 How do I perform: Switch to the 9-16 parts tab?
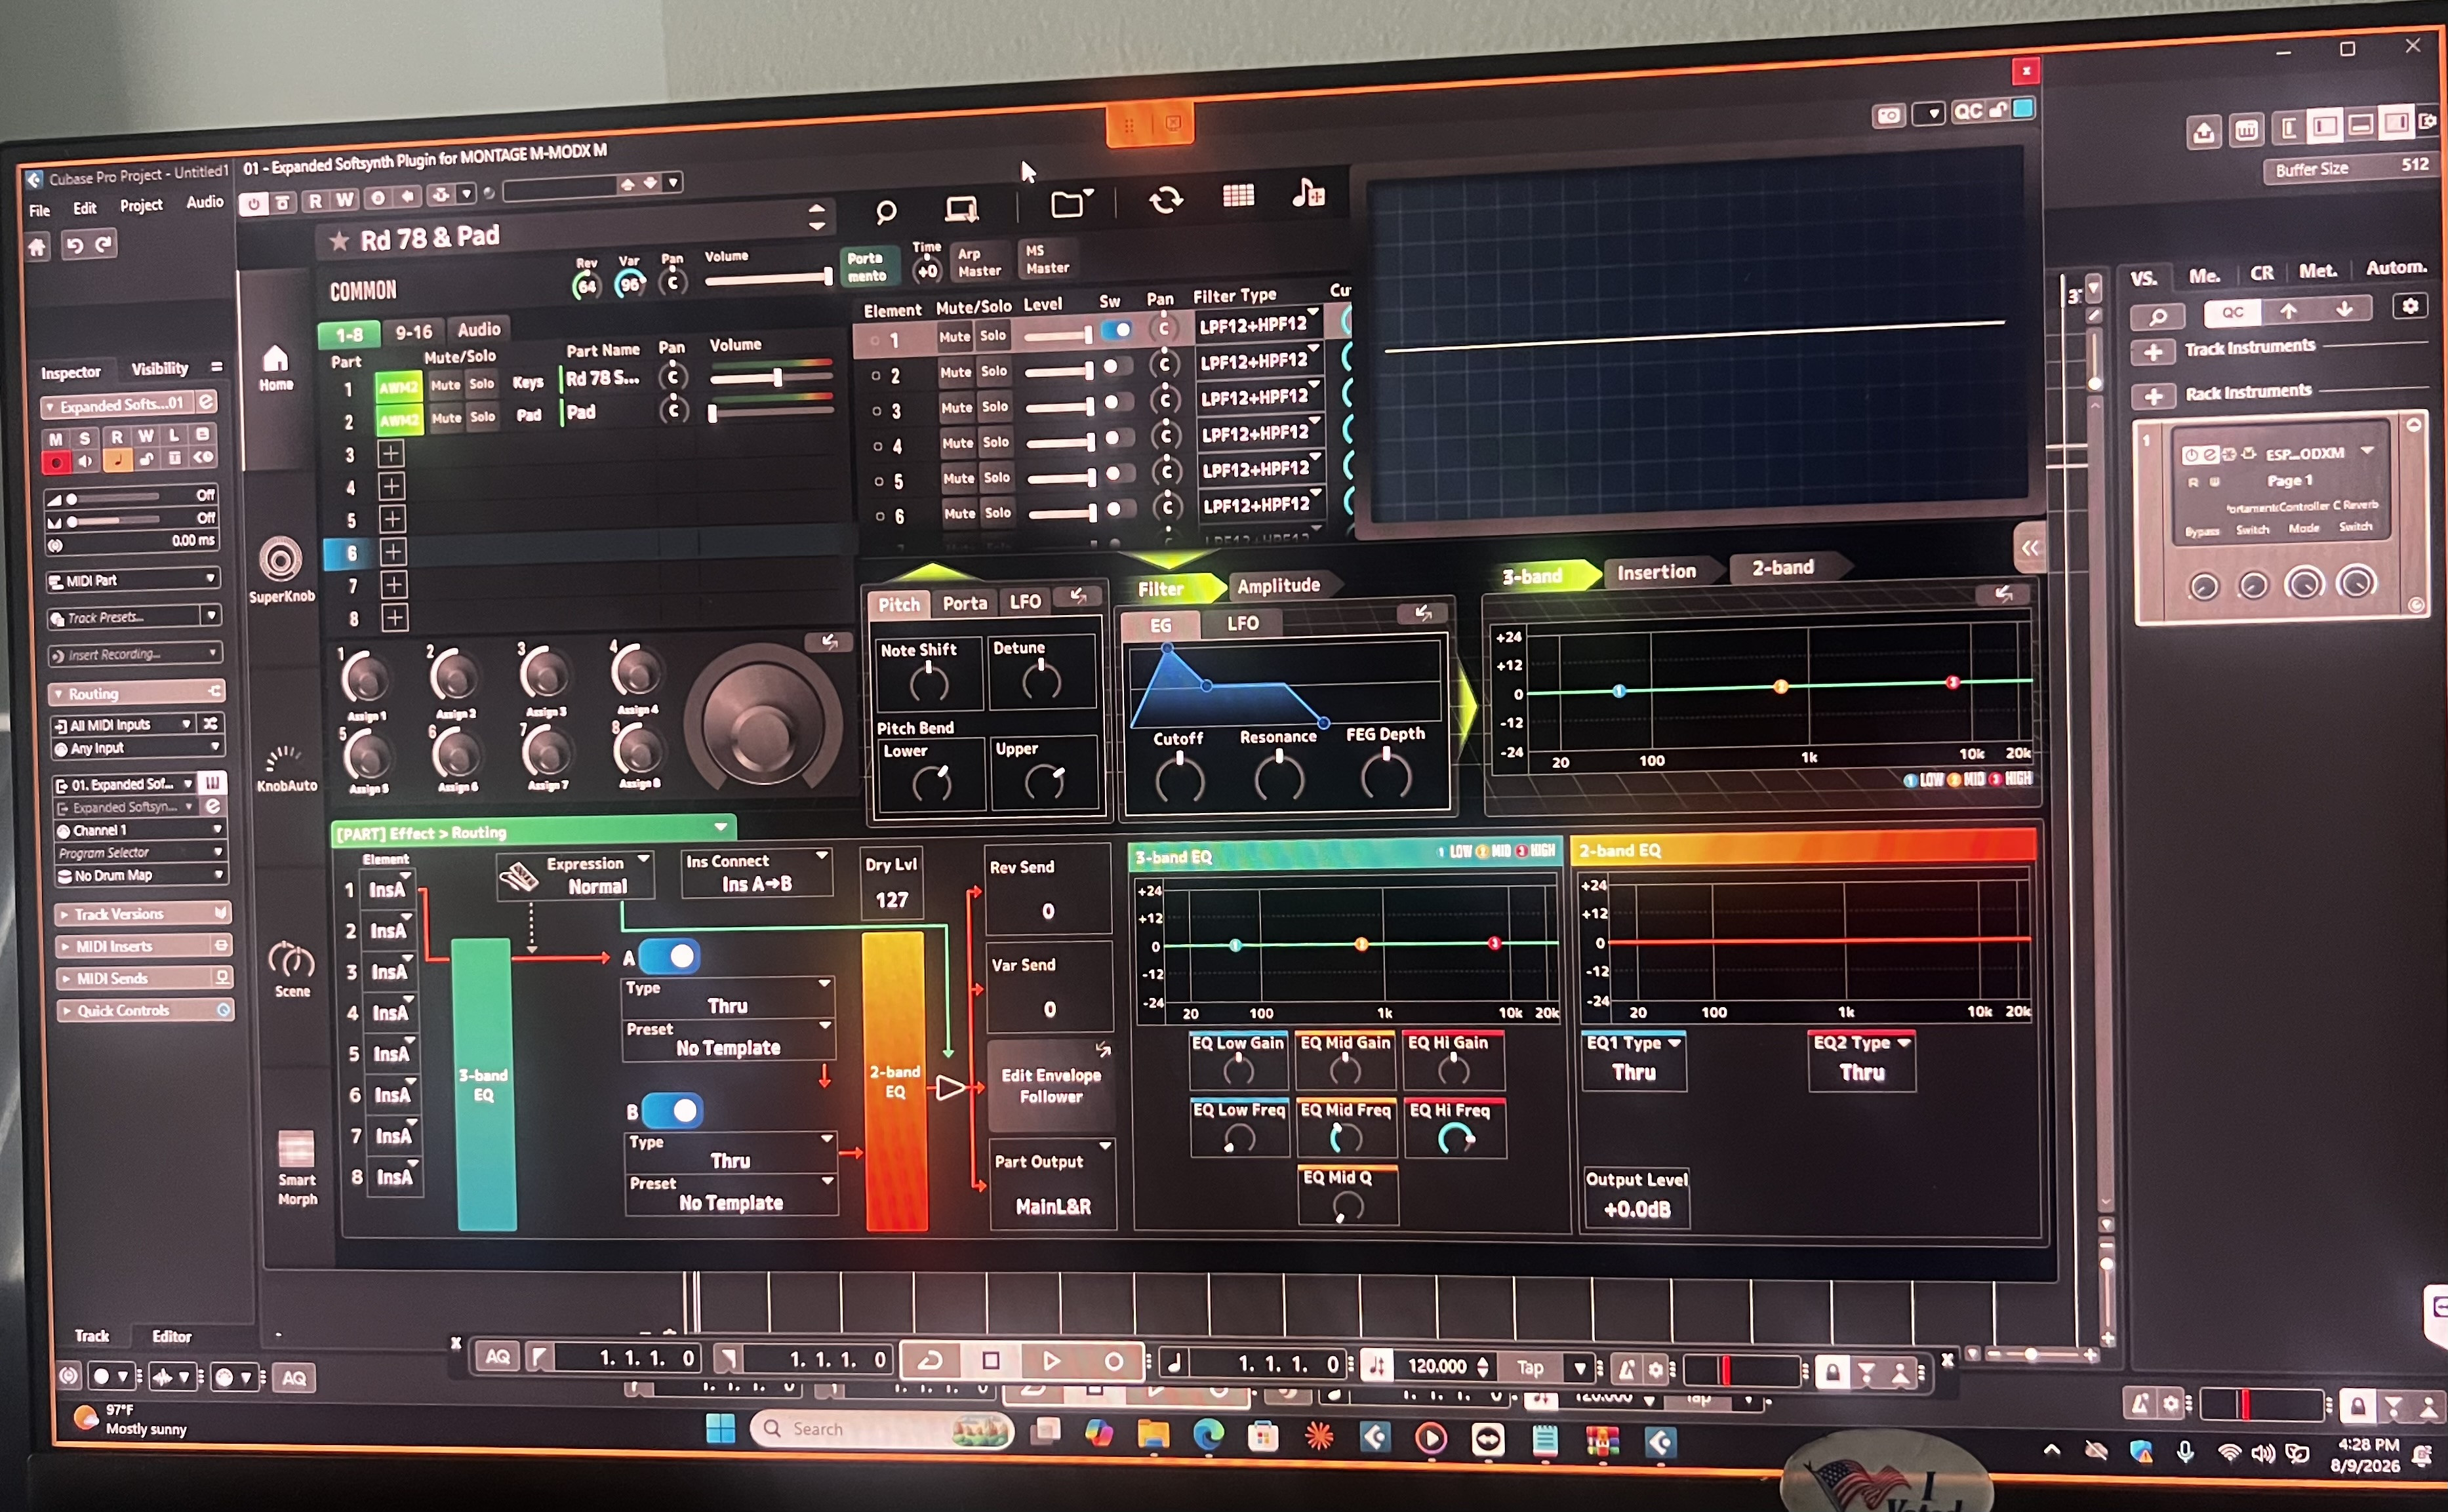click(413, 332)
